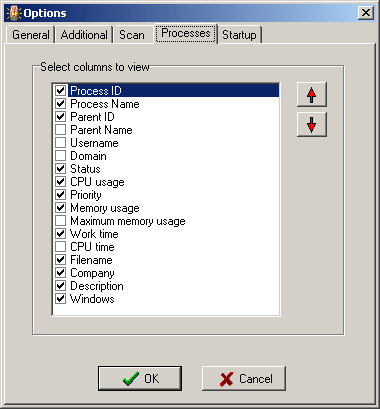Image resolution: width=380 pixels, height=409 pixels.
Task: Select the 'Process Name' list row text
Action: coord(105,104)
